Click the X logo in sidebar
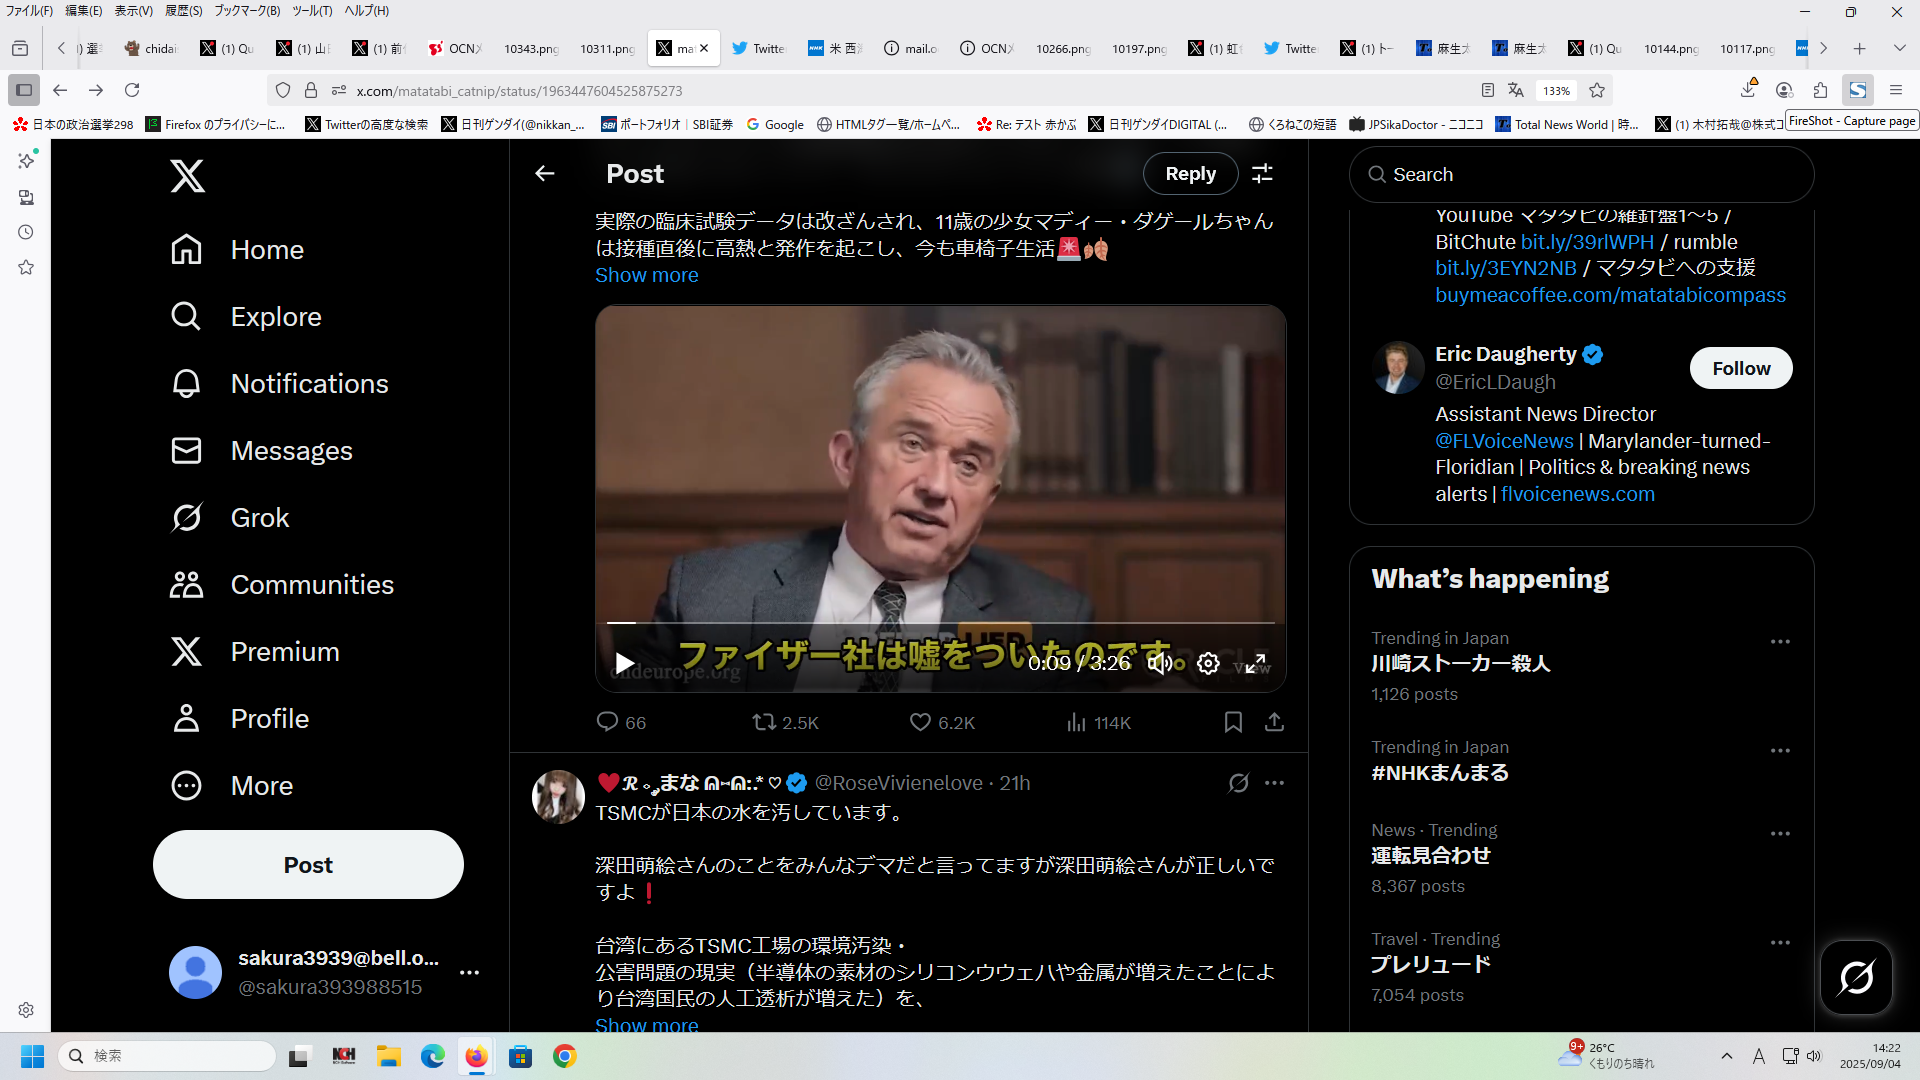 coord(187,176)
